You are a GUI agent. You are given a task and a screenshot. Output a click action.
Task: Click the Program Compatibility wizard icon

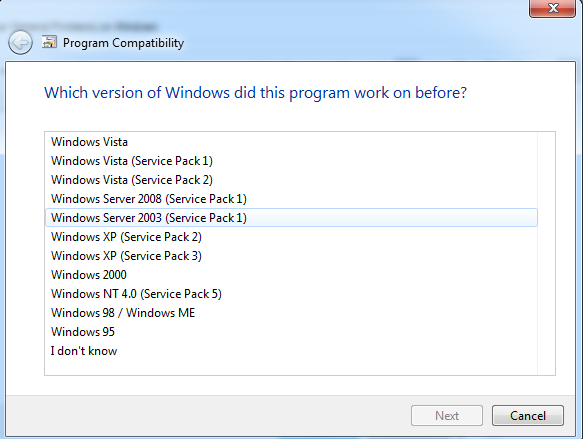pos(49,42)
